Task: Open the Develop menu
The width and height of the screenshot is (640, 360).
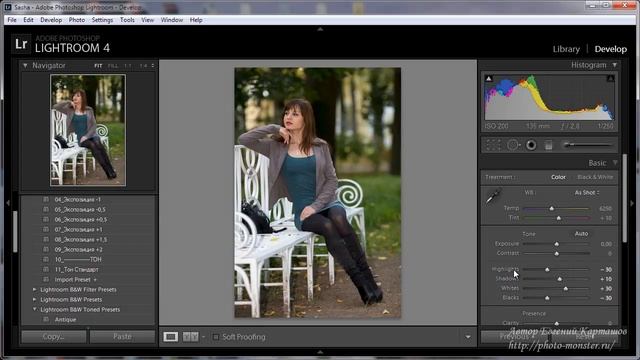Action: 51,20
